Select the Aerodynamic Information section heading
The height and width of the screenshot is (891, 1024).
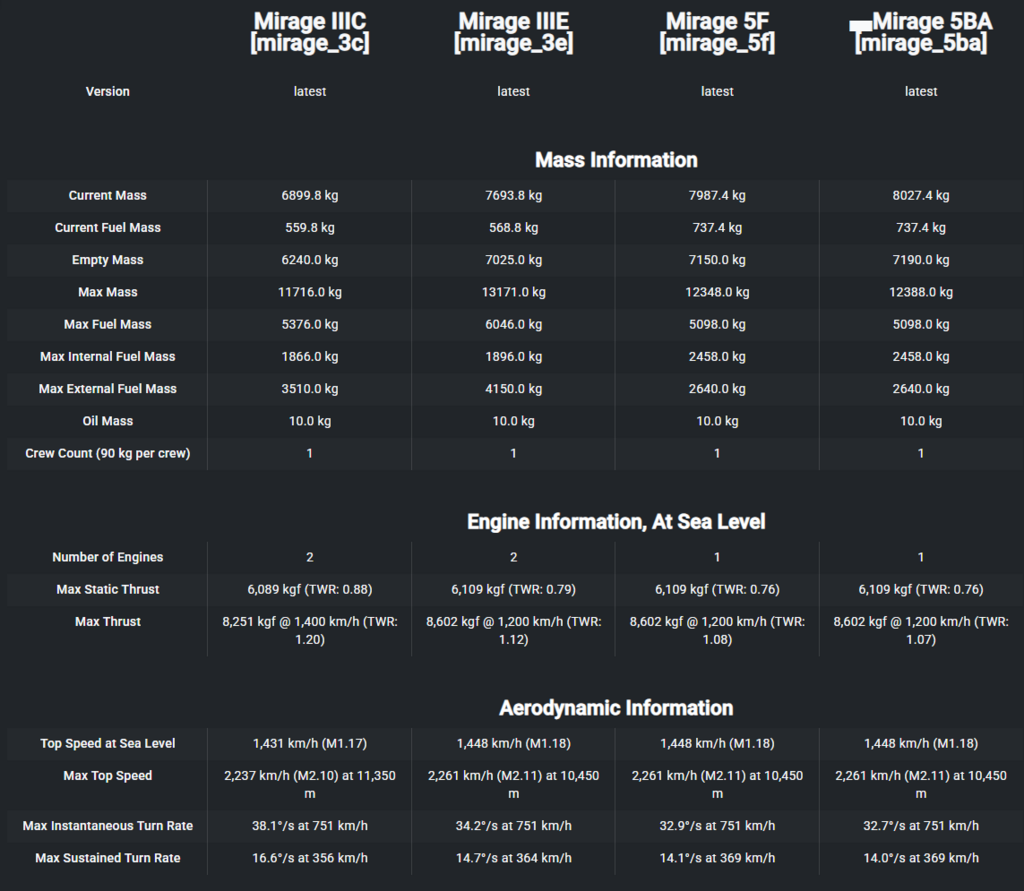pyautogui.click(x=616, y=708)
